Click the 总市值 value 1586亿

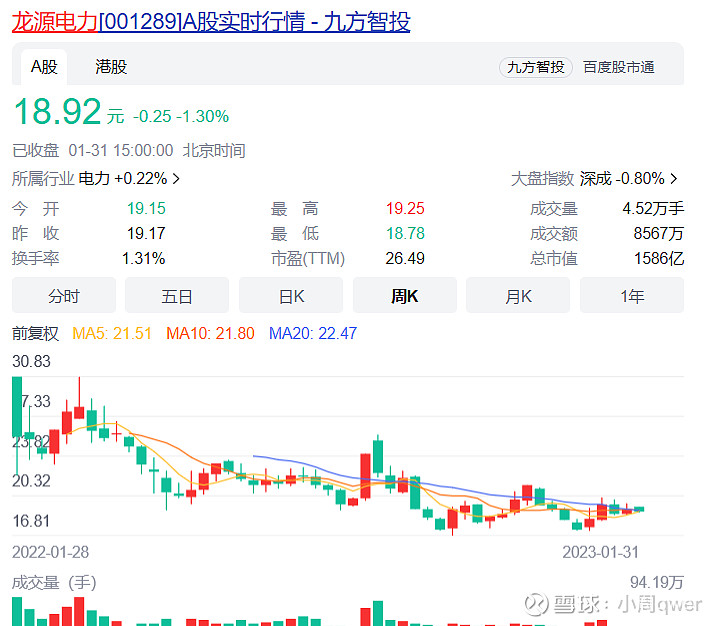(659, 258)
